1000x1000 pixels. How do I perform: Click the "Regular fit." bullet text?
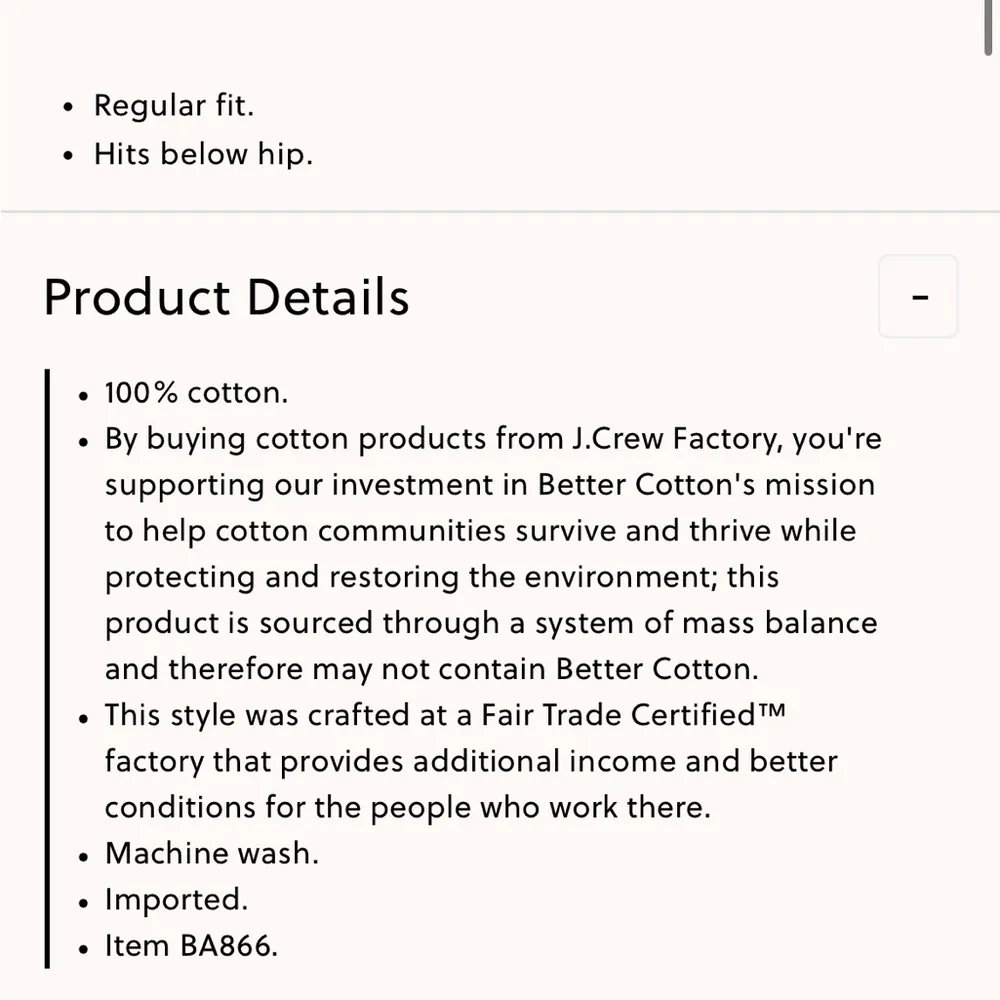pos(174,105)
